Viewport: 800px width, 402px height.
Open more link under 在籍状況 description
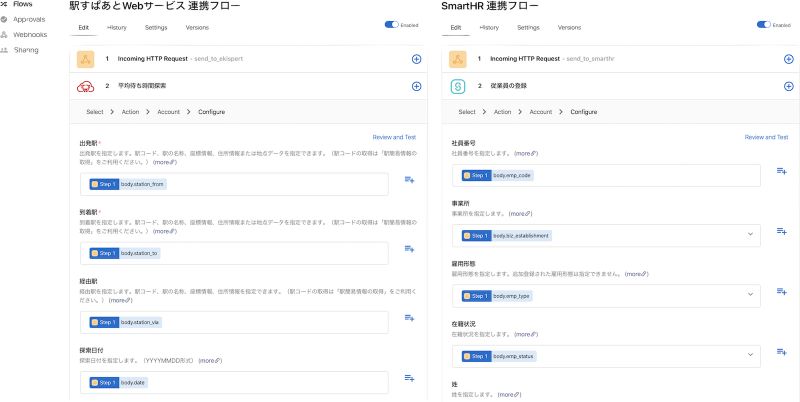tap(526, 334)
